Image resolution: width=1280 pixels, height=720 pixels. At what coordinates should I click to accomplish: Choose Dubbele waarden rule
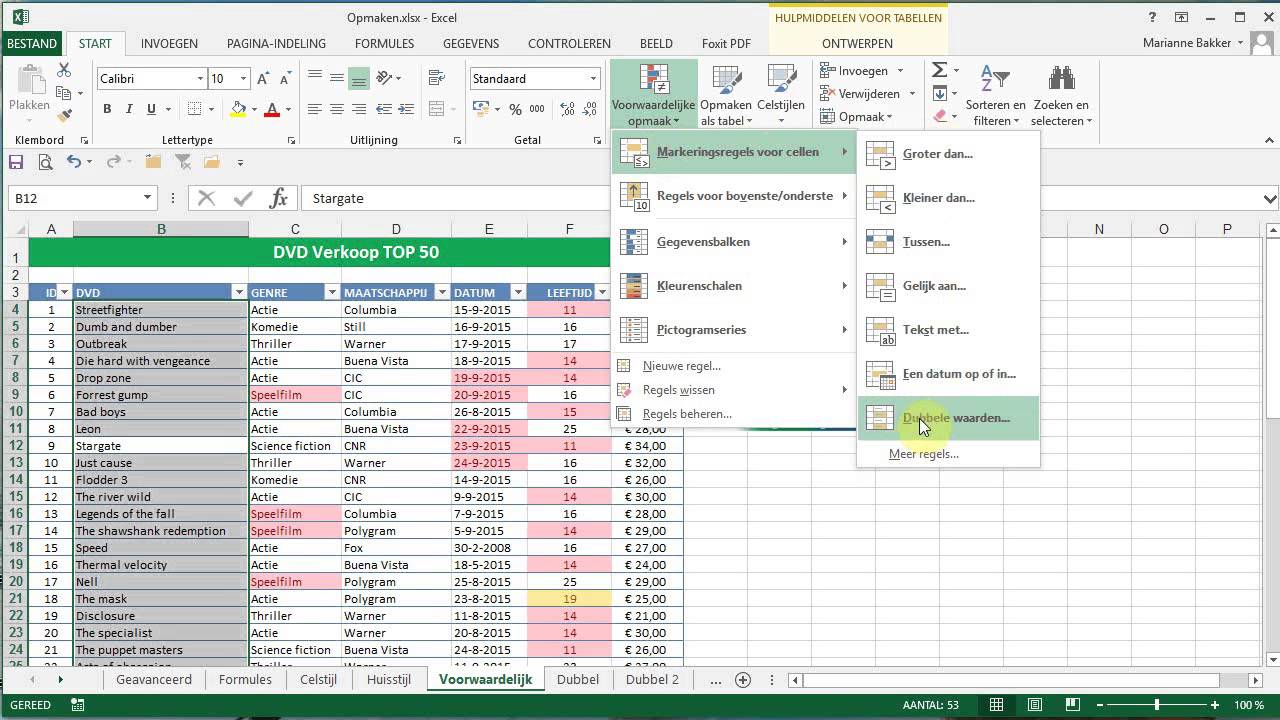[x=948, y=418]
